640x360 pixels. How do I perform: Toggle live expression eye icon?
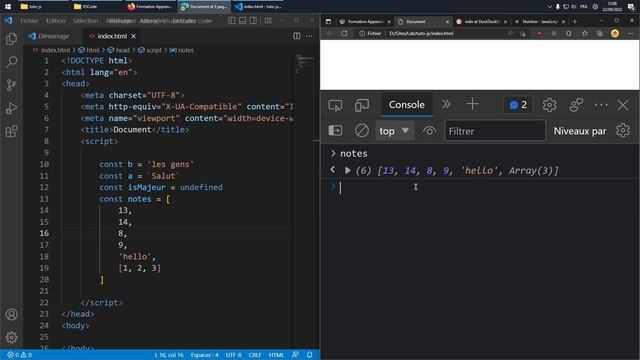pos(429,131)
